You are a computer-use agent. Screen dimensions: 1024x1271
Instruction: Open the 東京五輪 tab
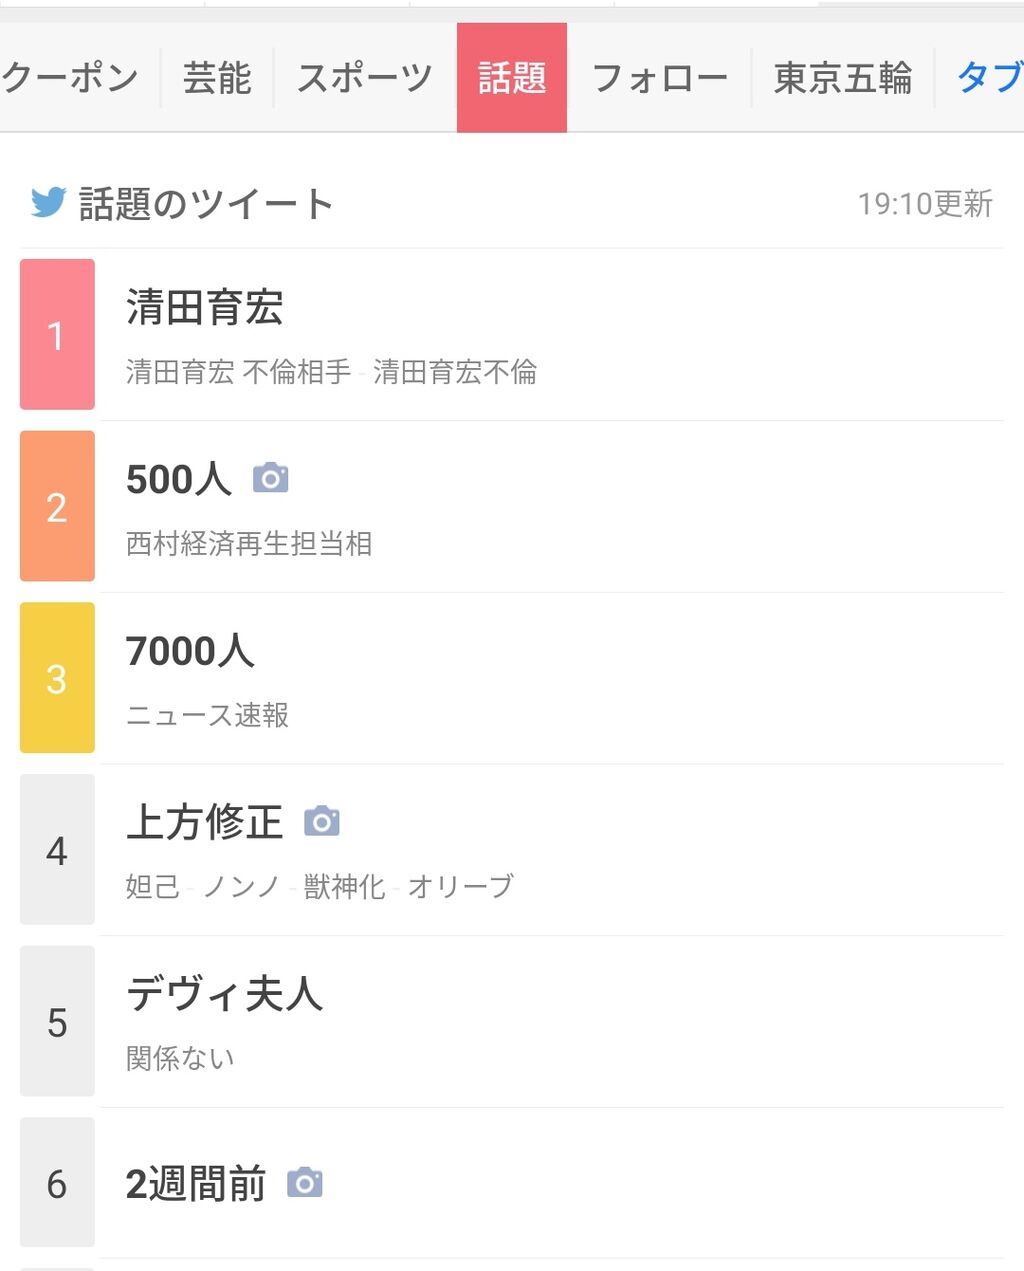[842, 78]
